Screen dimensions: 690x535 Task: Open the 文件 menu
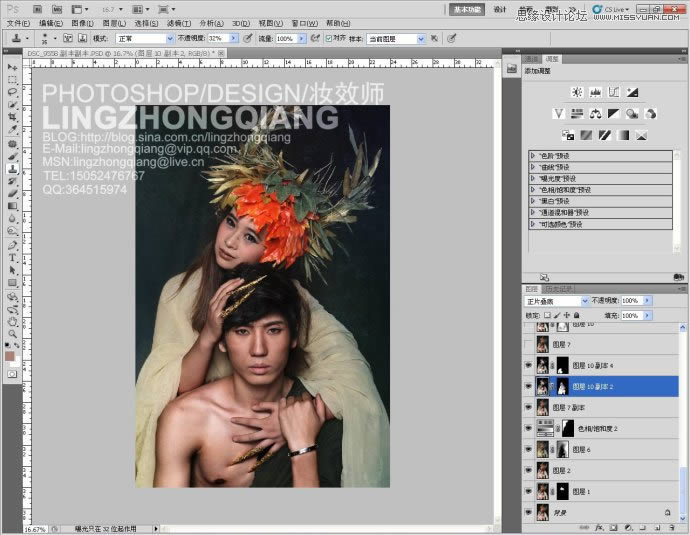click(x=18, y=23)
